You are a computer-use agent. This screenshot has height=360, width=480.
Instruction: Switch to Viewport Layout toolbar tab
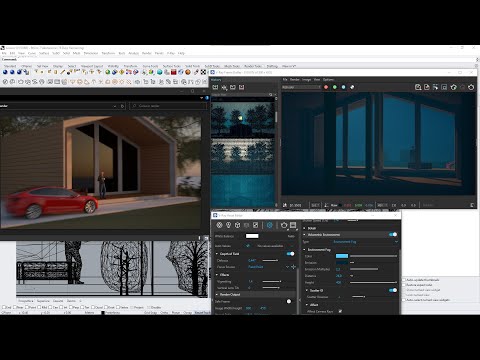(92, 66)
